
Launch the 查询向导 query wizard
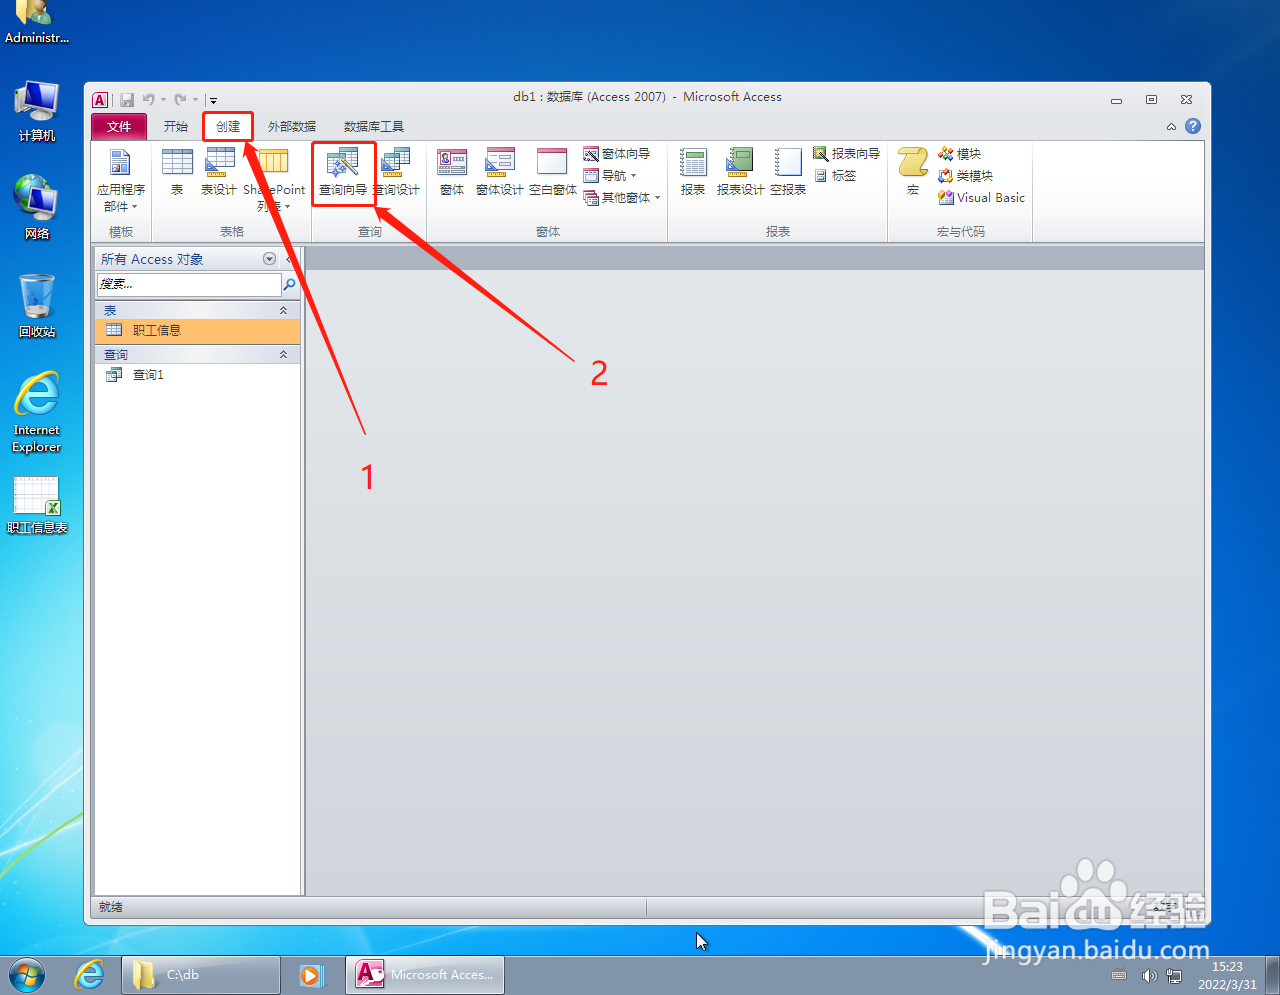coord(343,172)
